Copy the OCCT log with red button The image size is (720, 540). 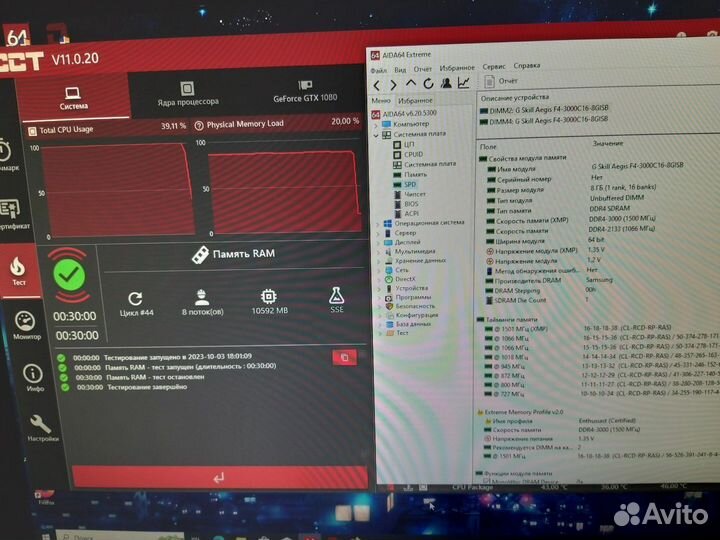click(x=344, y=357)
